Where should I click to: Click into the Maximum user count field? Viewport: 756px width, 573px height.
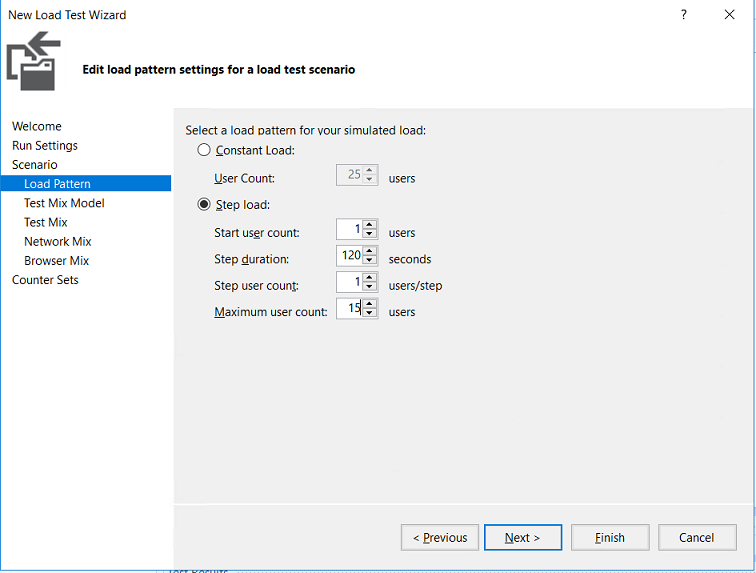(349, 311)
